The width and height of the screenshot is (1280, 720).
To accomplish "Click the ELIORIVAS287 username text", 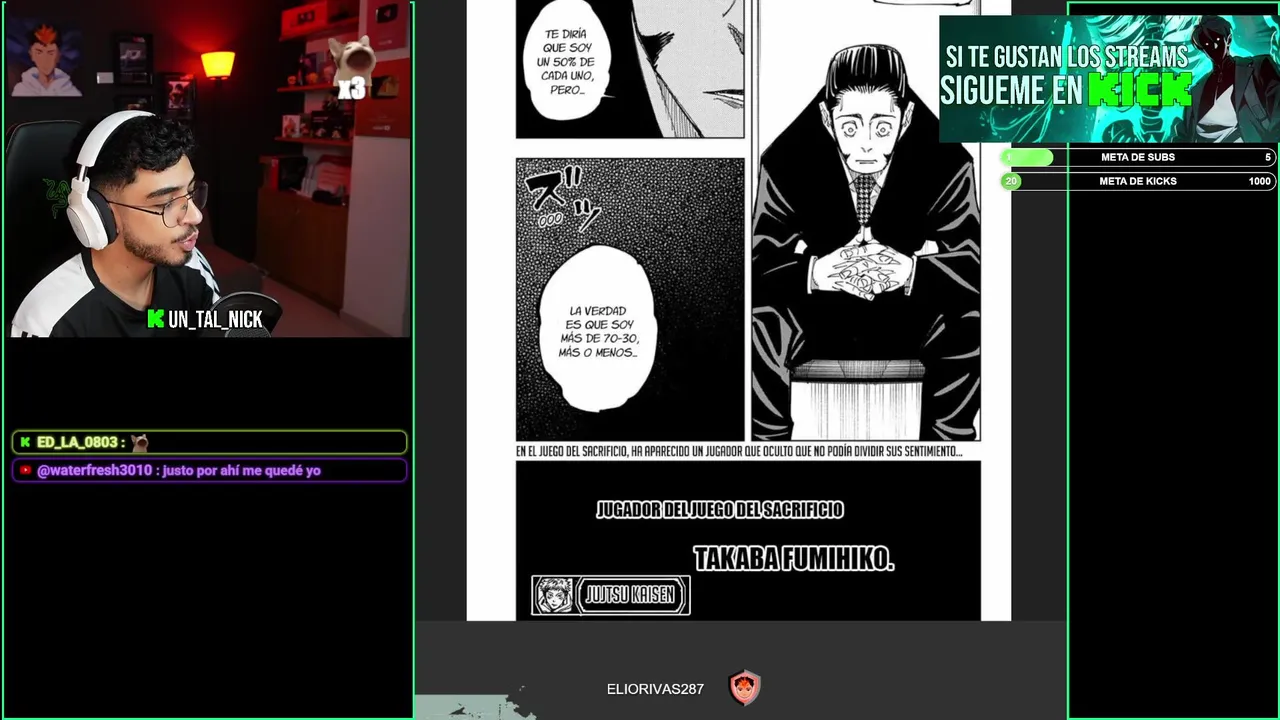I will click(x=655, y=689).
